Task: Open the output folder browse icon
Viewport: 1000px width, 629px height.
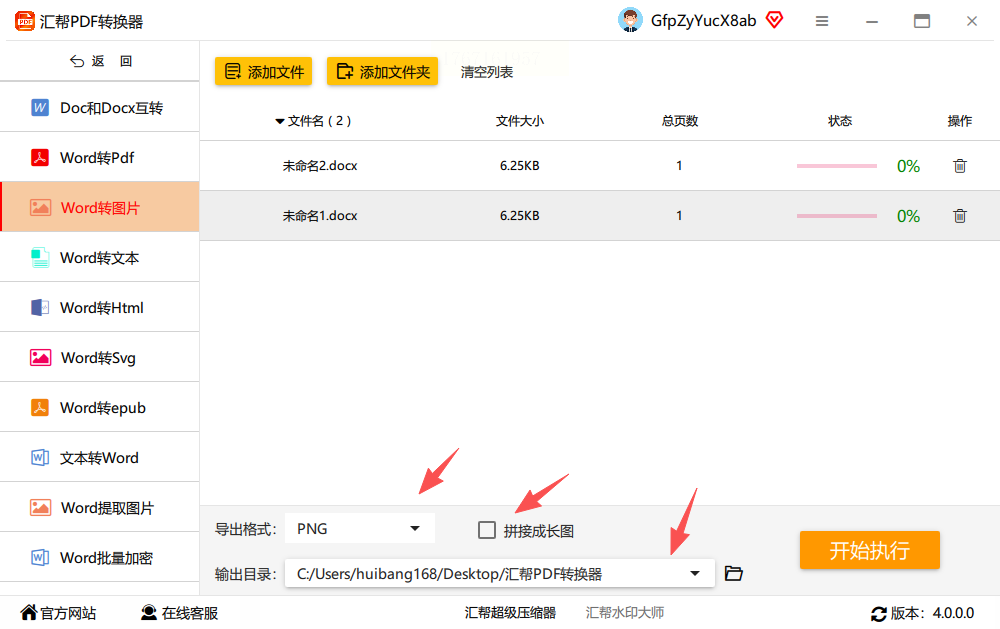Action: pyautogui.click(x=733, y=574)
